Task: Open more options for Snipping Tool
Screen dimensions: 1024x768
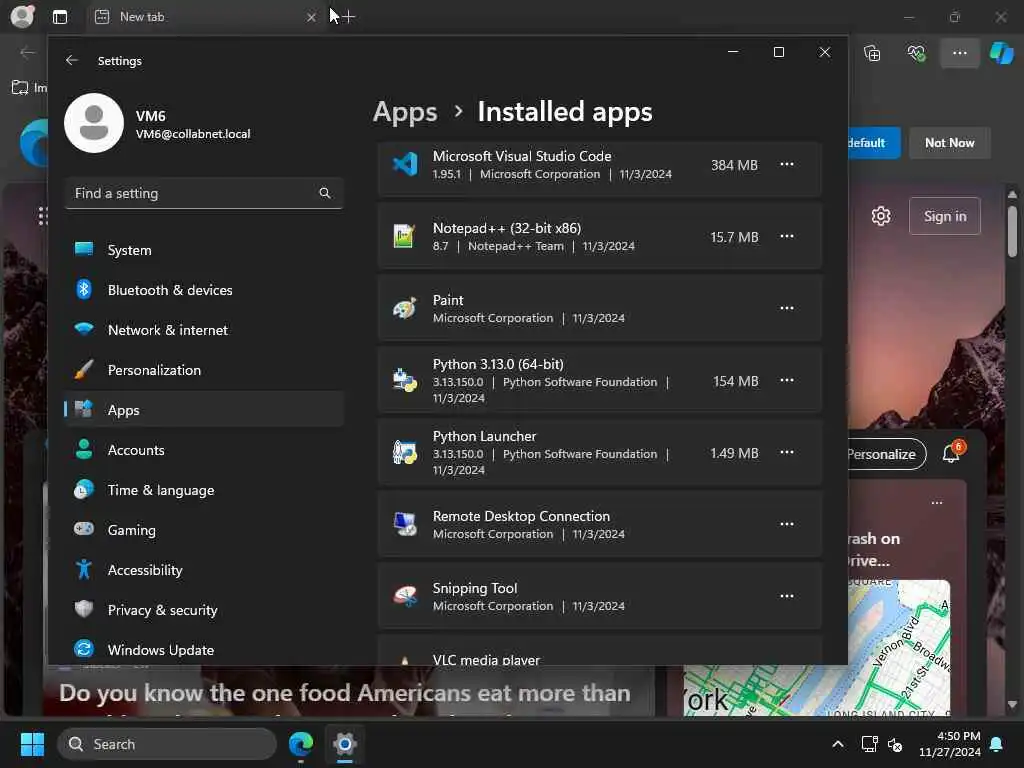Action: point(787,596)
